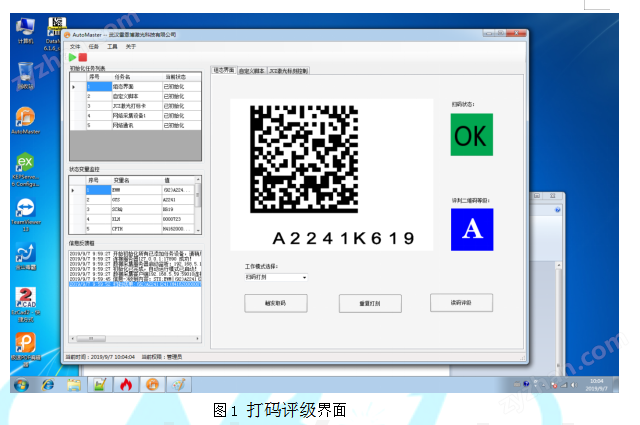
Task: Click the right 读码评级 button
Action: click(x=461, y=303)
